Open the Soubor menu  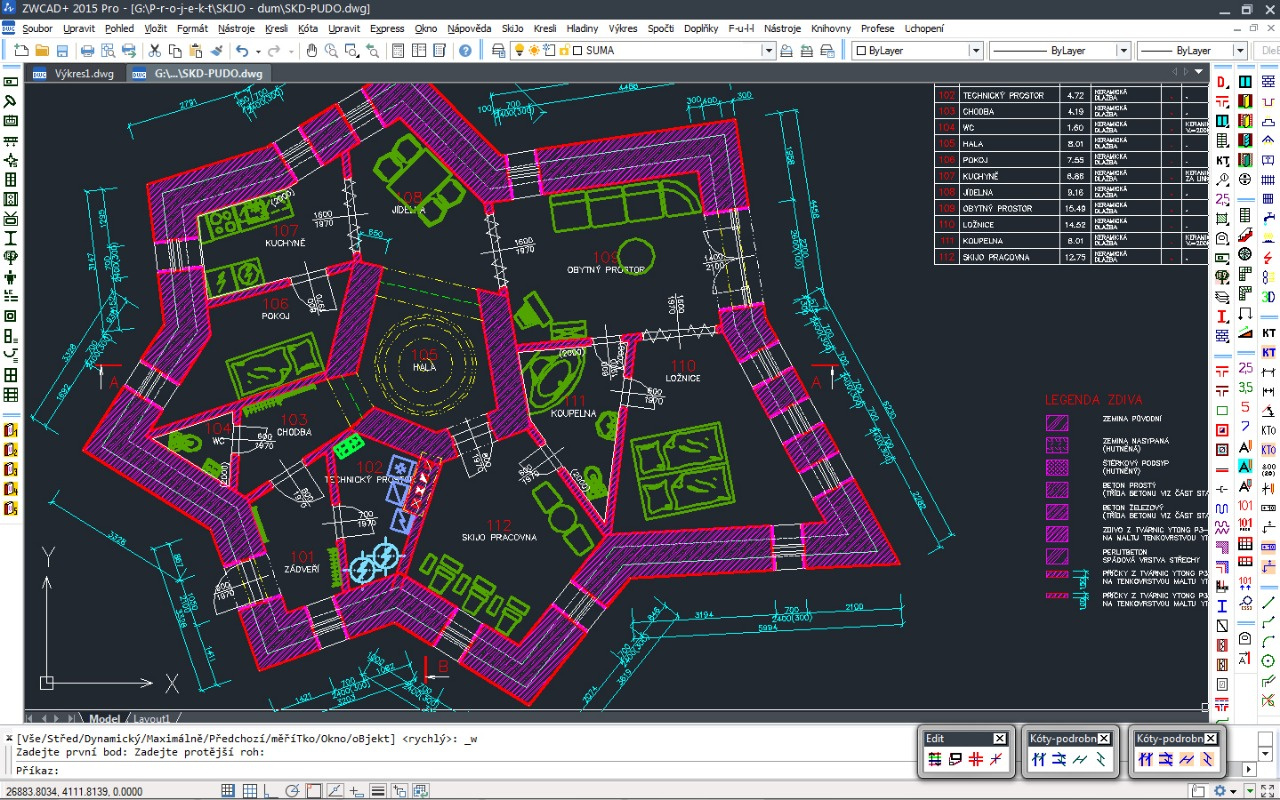coord(38,29)
